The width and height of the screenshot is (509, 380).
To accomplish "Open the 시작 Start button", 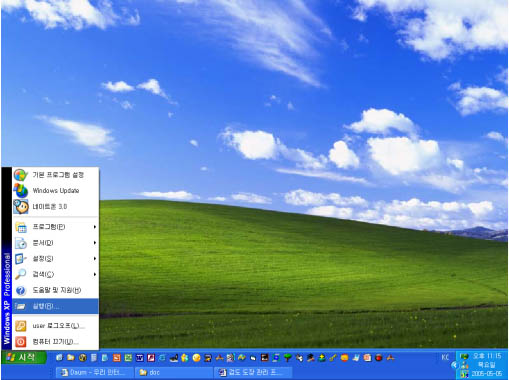I will pos(23,357).
